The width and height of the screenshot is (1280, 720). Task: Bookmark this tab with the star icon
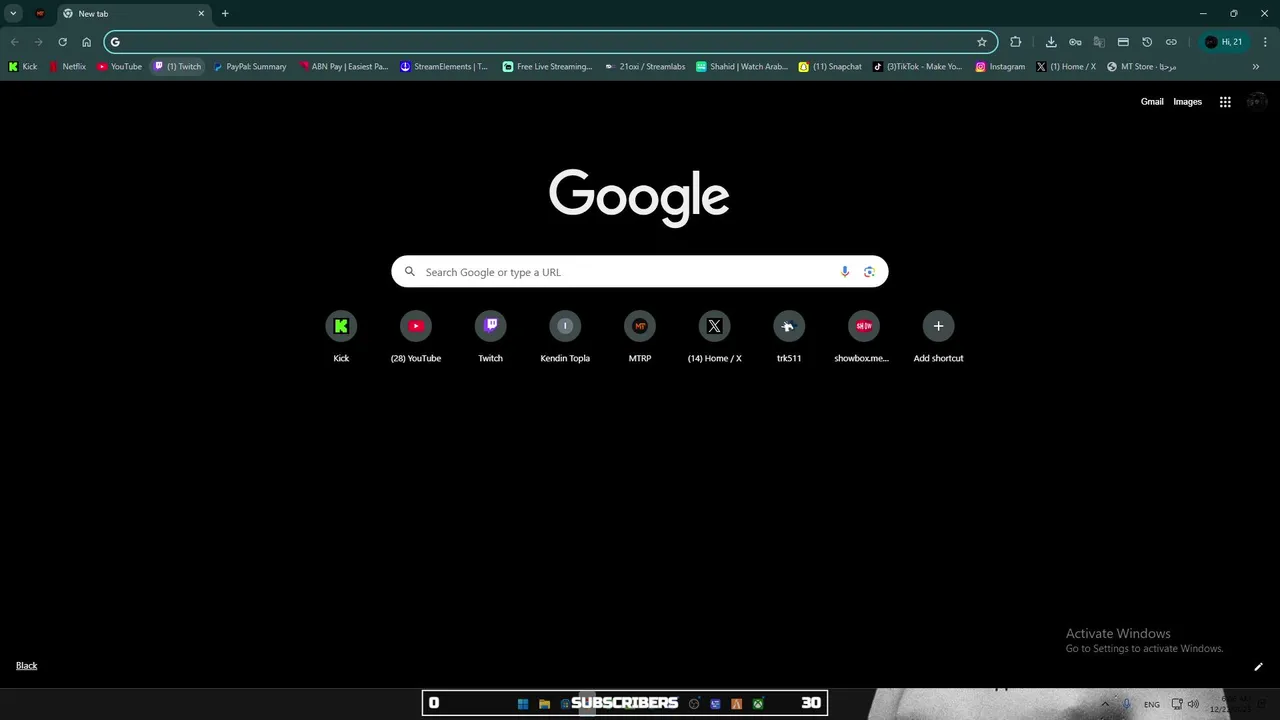[982, 42]
